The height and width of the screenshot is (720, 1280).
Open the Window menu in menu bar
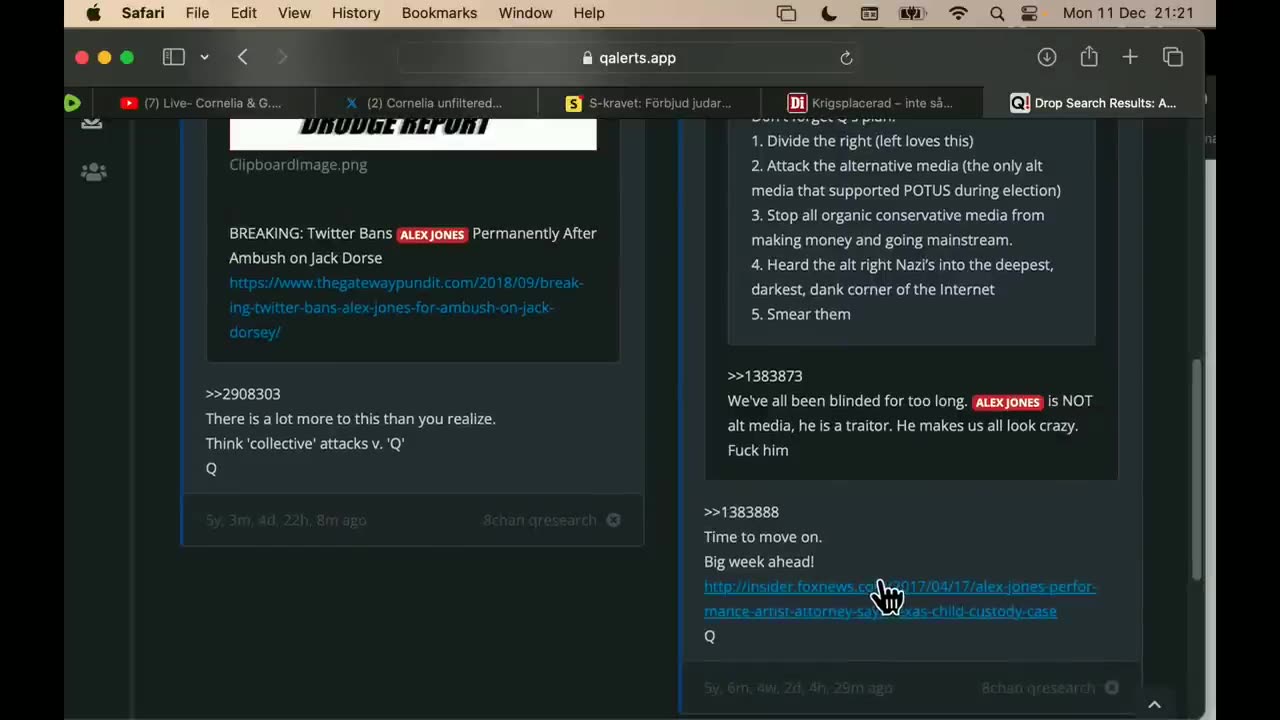click(x=525, y=13)
